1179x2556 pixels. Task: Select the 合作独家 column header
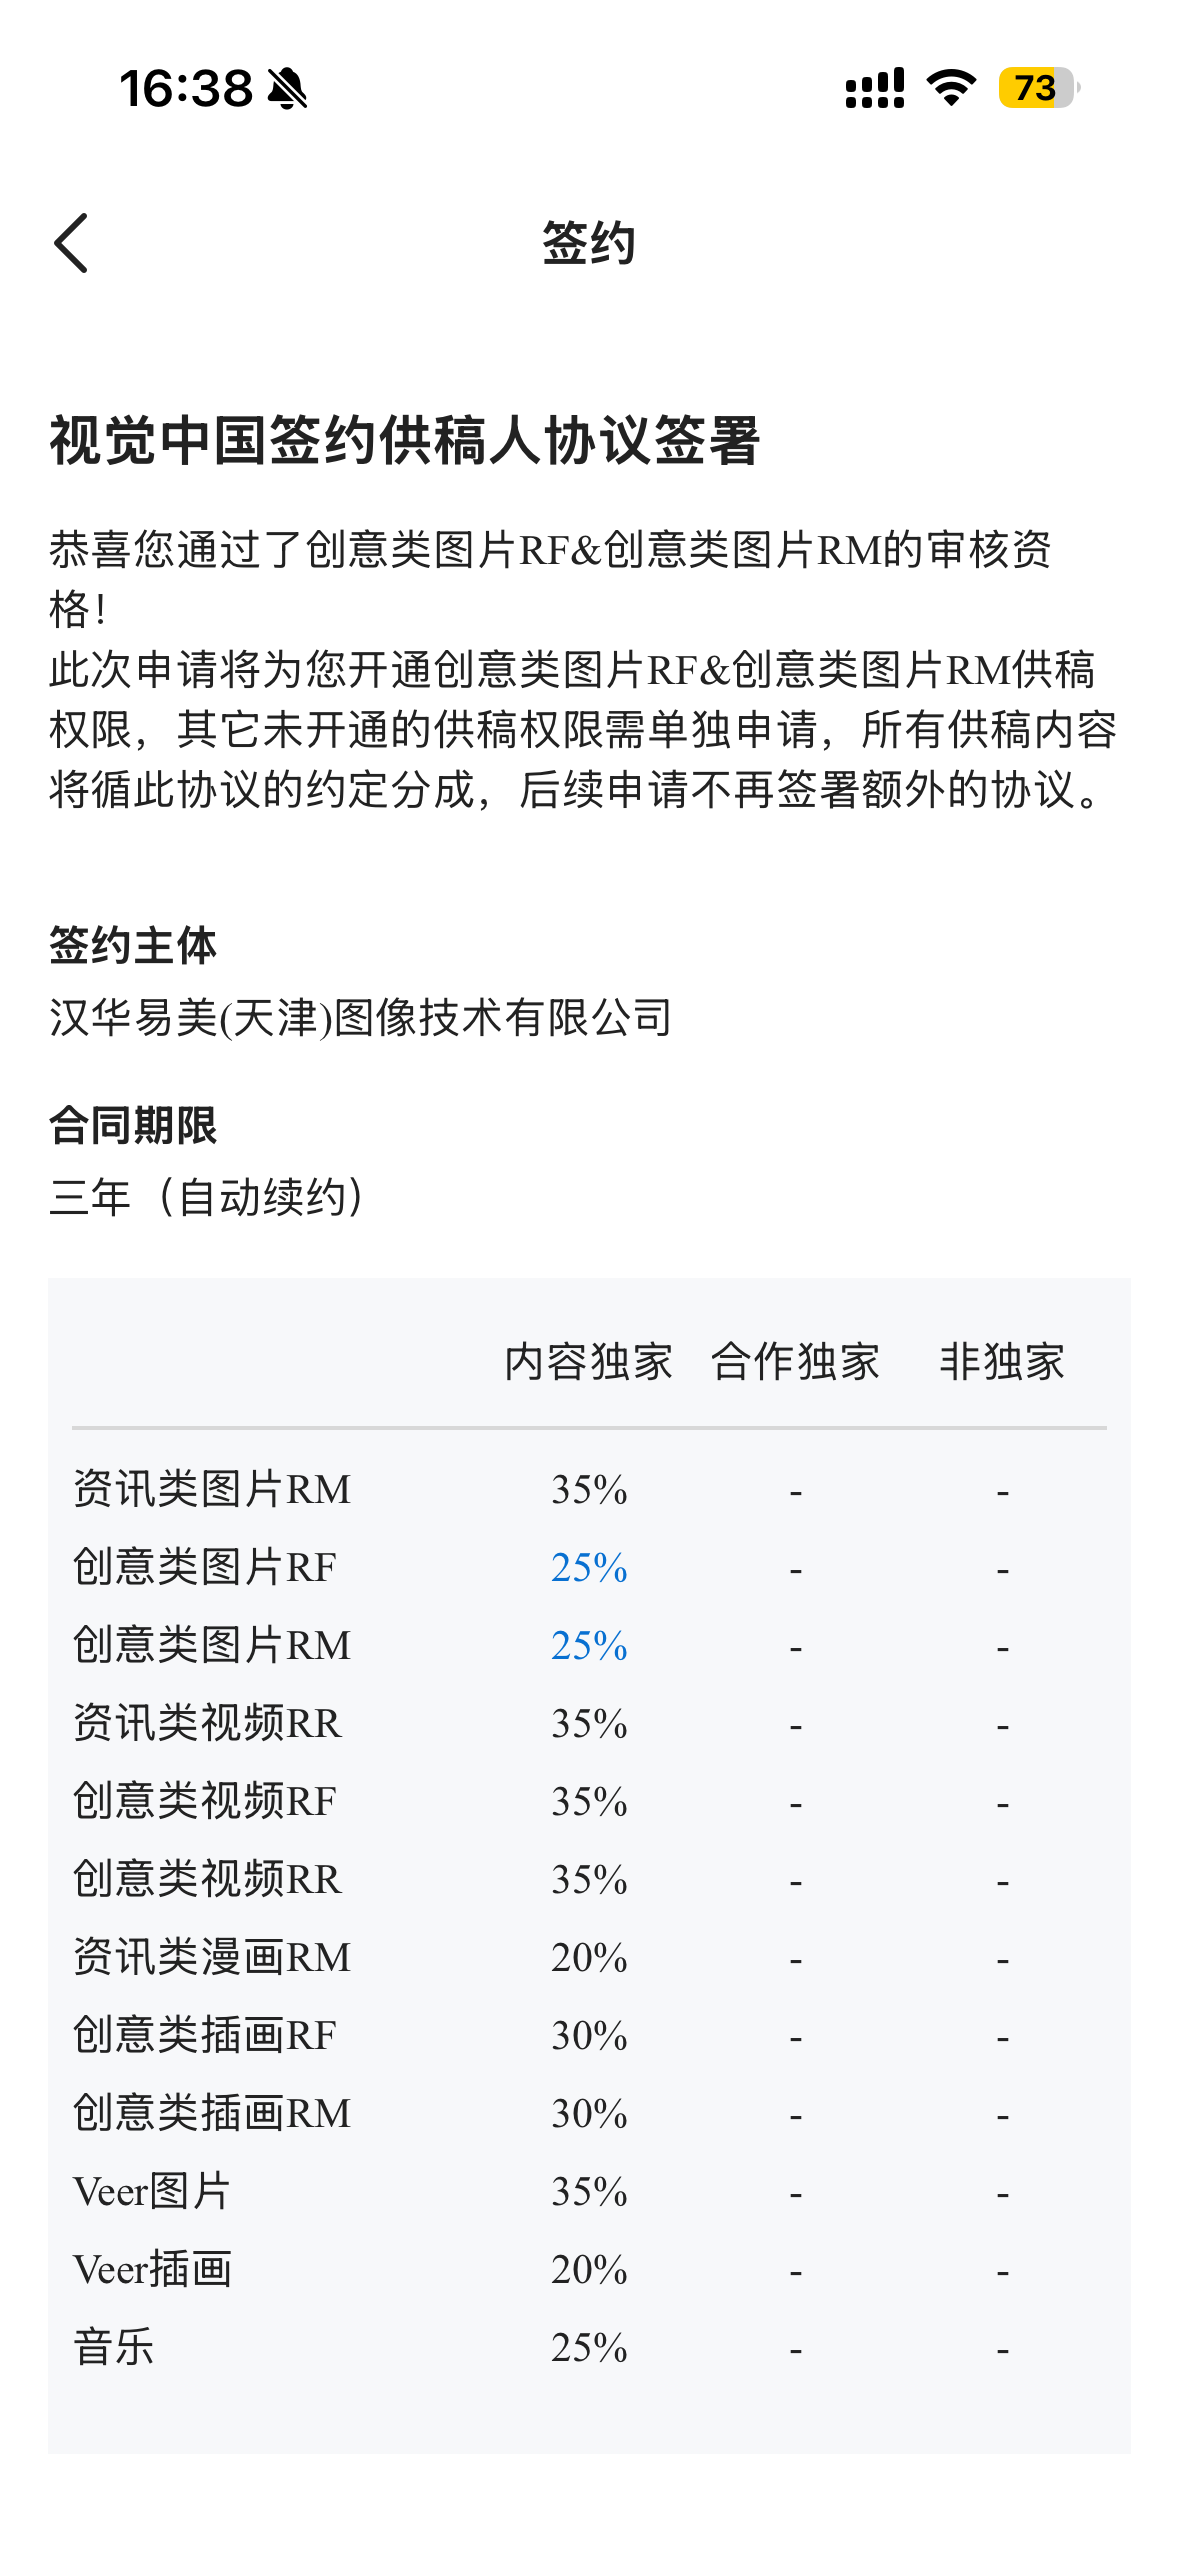click(795, 1362)
